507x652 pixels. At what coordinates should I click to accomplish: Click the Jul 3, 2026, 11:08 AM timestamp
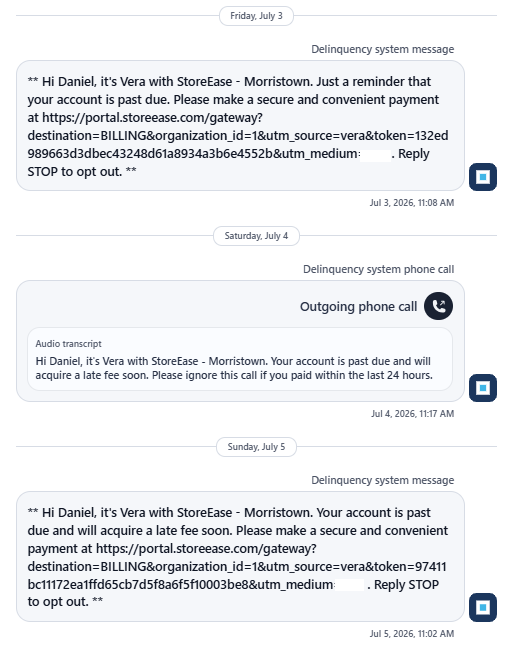pyautogui.click(x=412, y=203)
